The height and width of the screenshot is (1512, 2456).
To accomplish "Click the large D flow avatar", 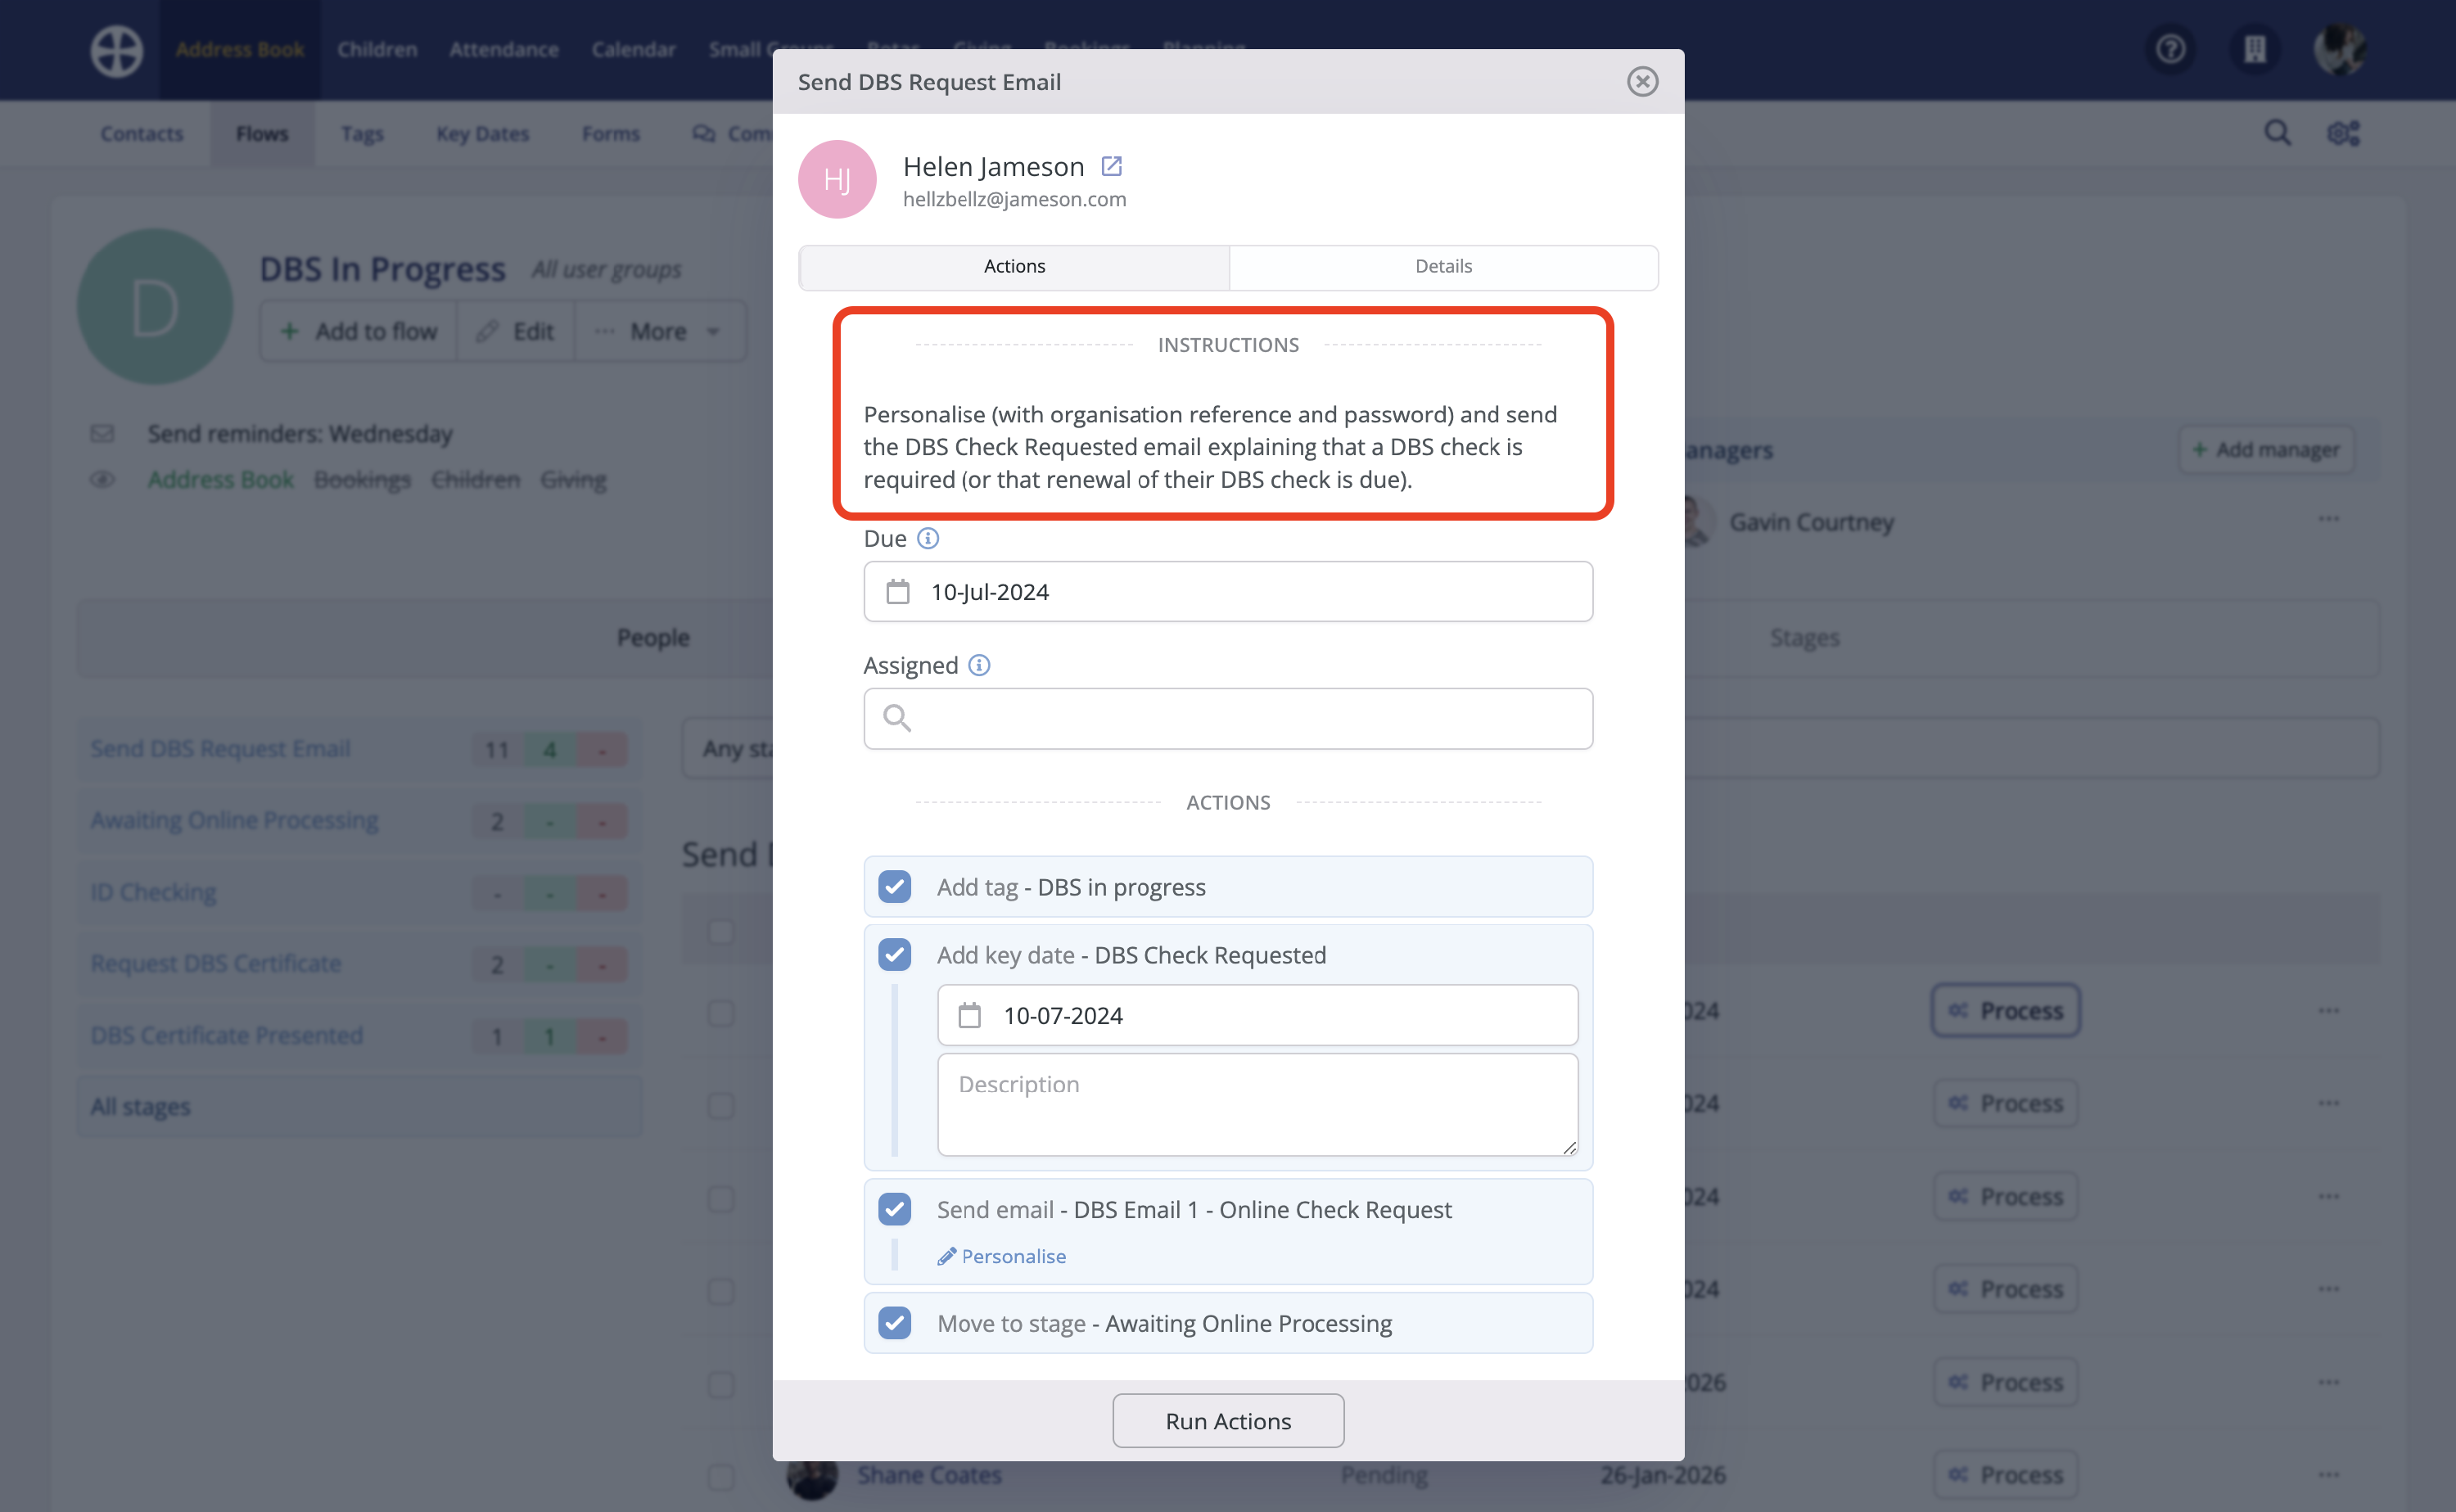I will click(155, 306).
